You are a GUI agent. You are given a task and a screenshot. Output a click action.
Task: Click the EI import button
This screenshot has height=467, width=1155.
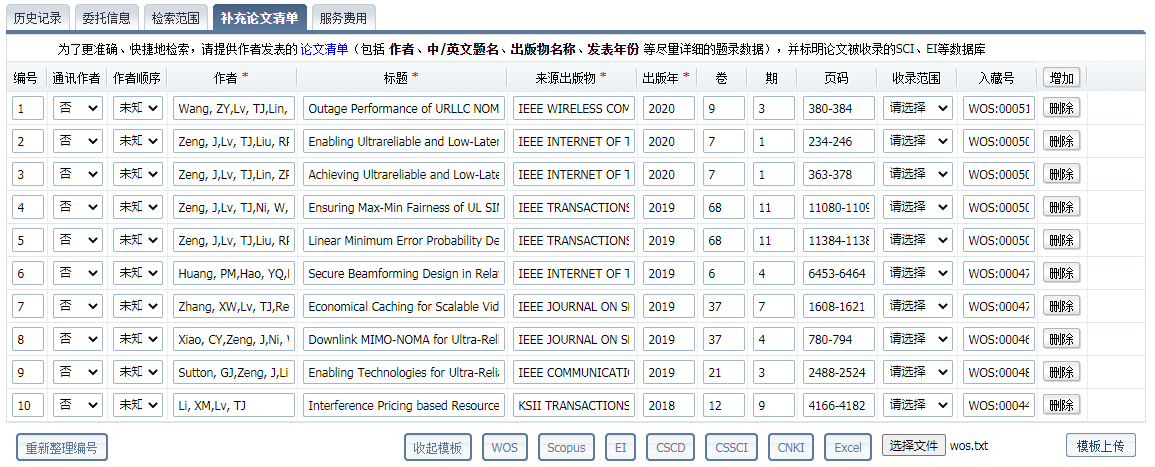tap(620, 447)
